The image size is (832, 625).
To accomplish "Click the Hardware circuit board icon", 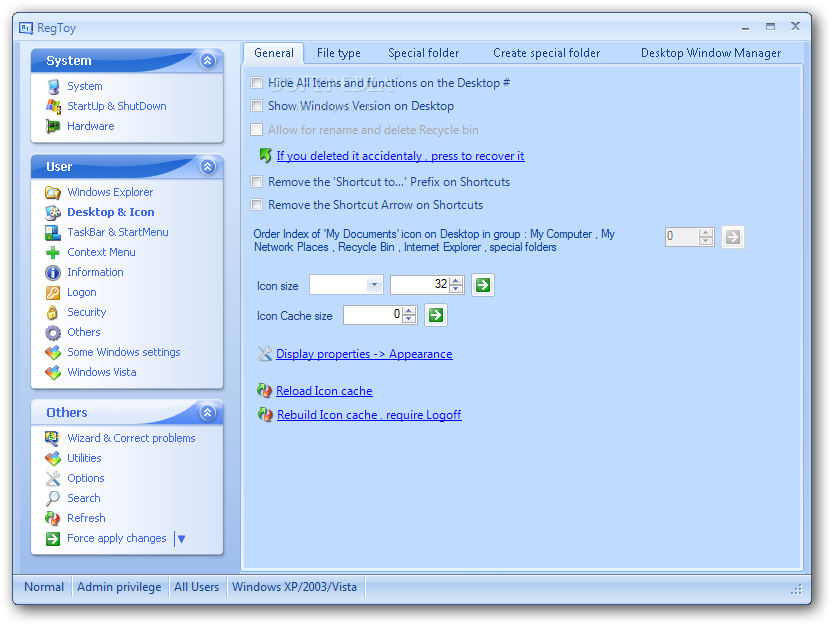I will pyautogui.click(x=53, y=126).
